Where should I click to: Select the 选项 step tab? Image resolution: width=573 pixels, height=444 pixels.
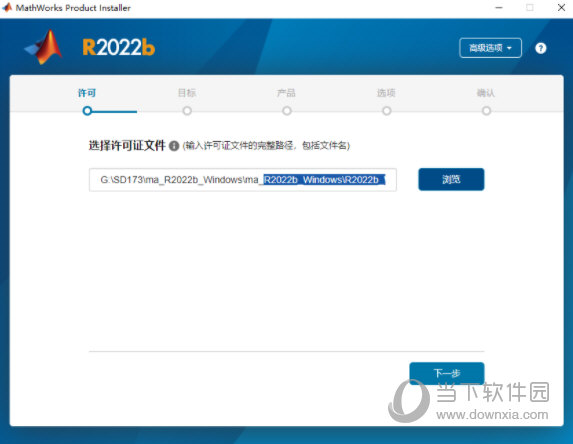(386, 93)
